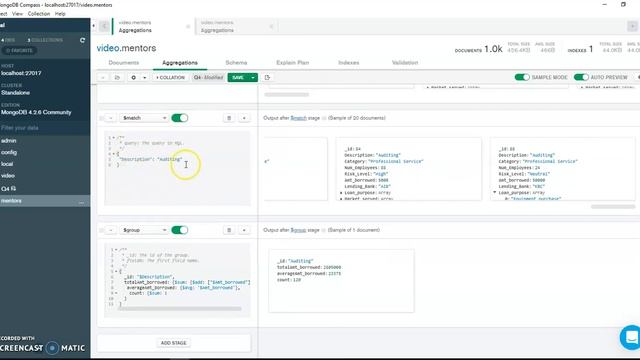Image resolution: width=640 pixels, height=360 pixels.
Task: Click the video database link in title
Action: click(x=108, y=48)
